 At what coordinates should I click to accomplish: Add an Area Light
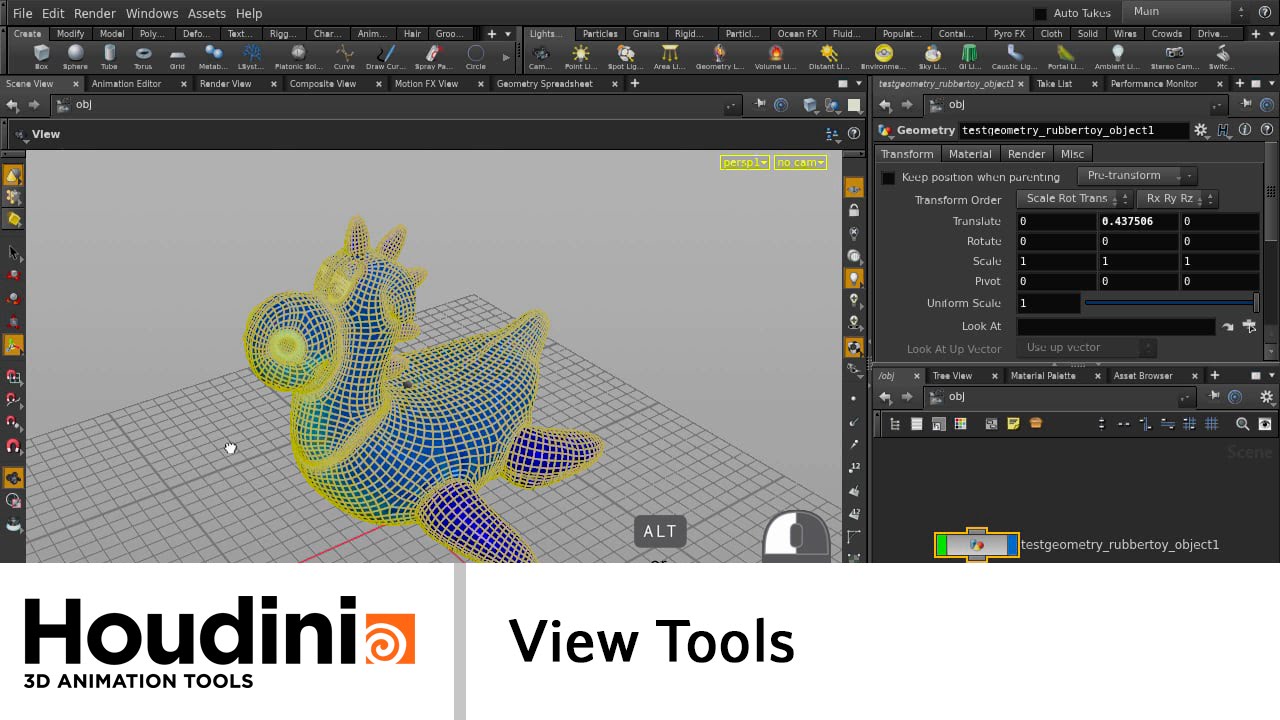pyautogui.click(x=670, y=56)
